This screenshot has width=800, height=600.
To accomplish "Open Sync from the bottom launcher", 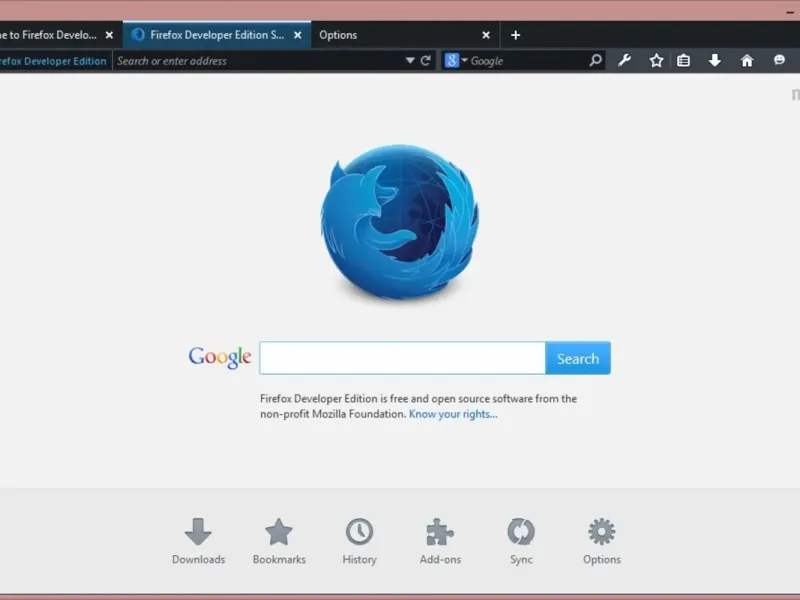I will [x=521, y=542].
